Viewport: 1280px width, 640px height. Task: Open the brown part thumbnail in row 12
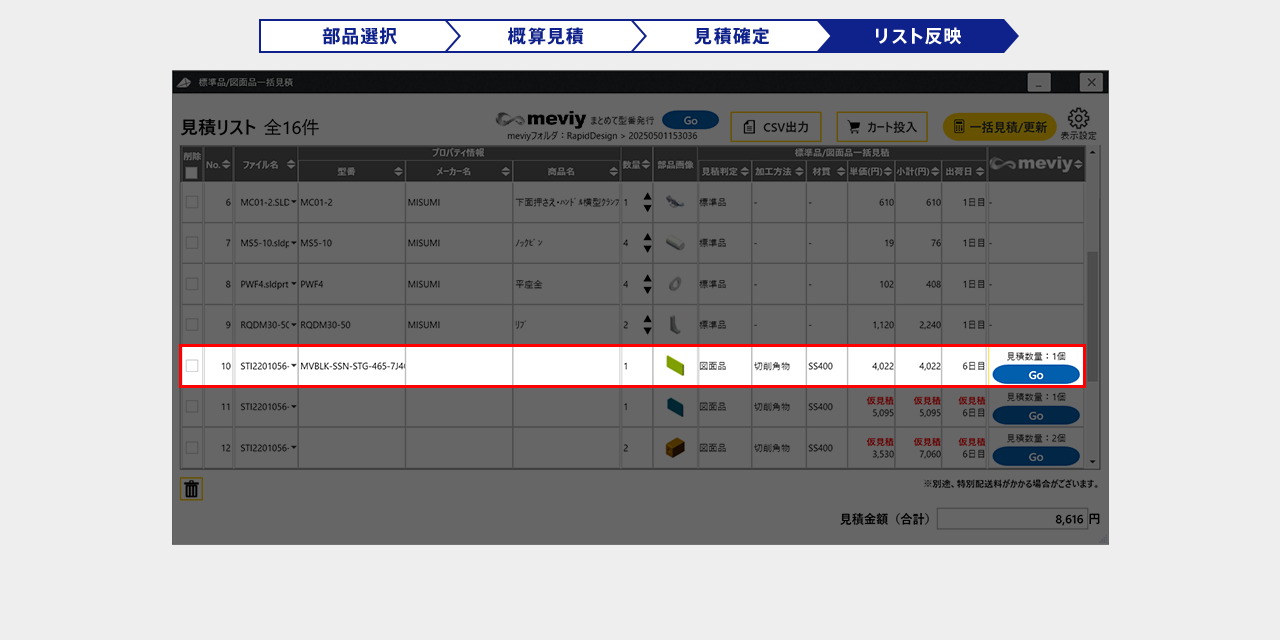tap(675, 448)
